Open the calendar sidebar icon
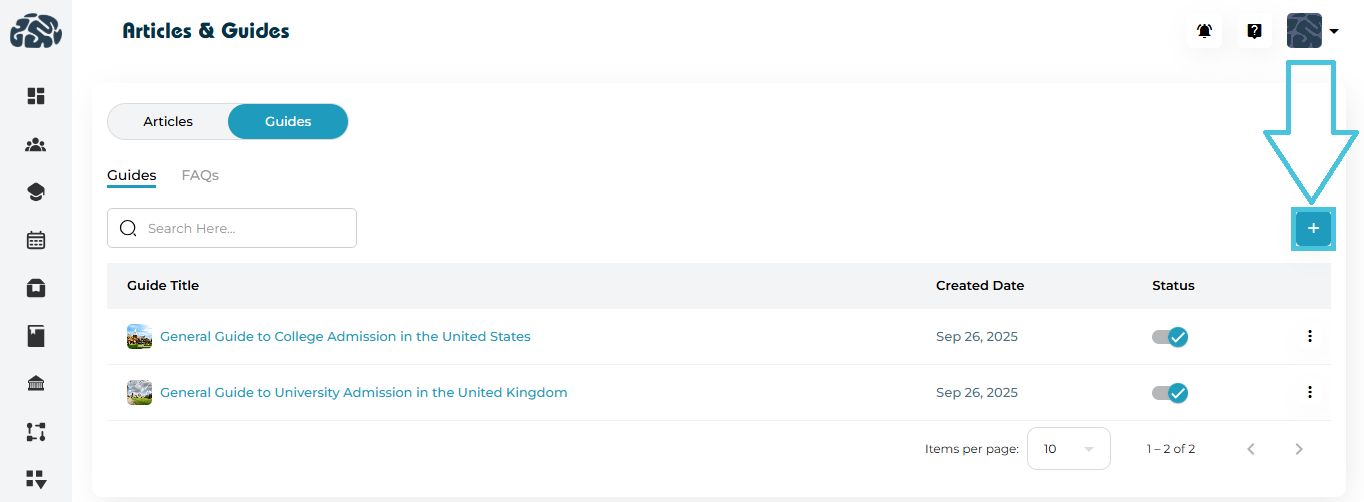1364x502 pixels. (36, 240)
